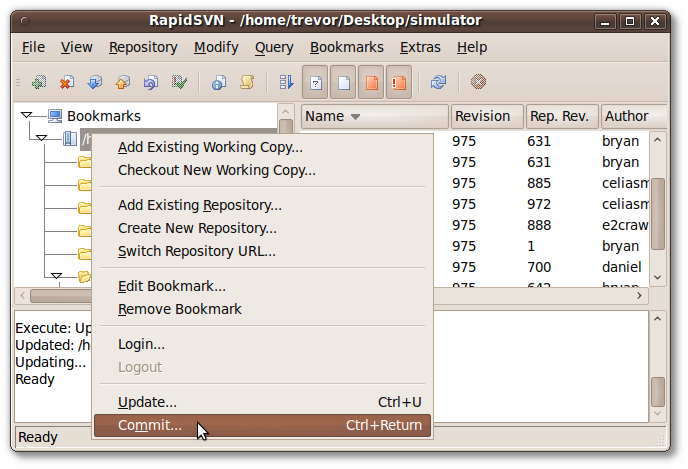Open the Extras menu
688x469 pixels.
(x=420, y=47)
